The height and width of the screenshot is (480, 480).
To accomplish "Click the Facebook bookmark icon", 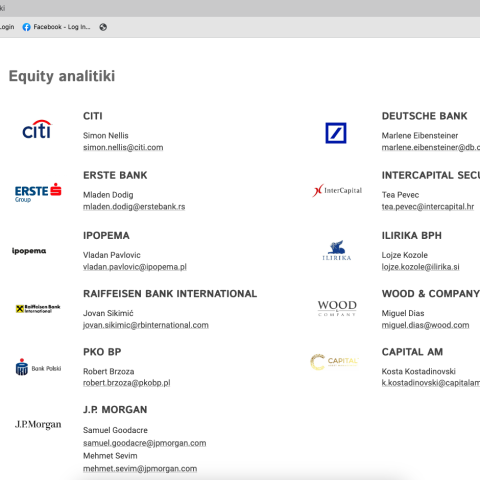I will [26, 27].
